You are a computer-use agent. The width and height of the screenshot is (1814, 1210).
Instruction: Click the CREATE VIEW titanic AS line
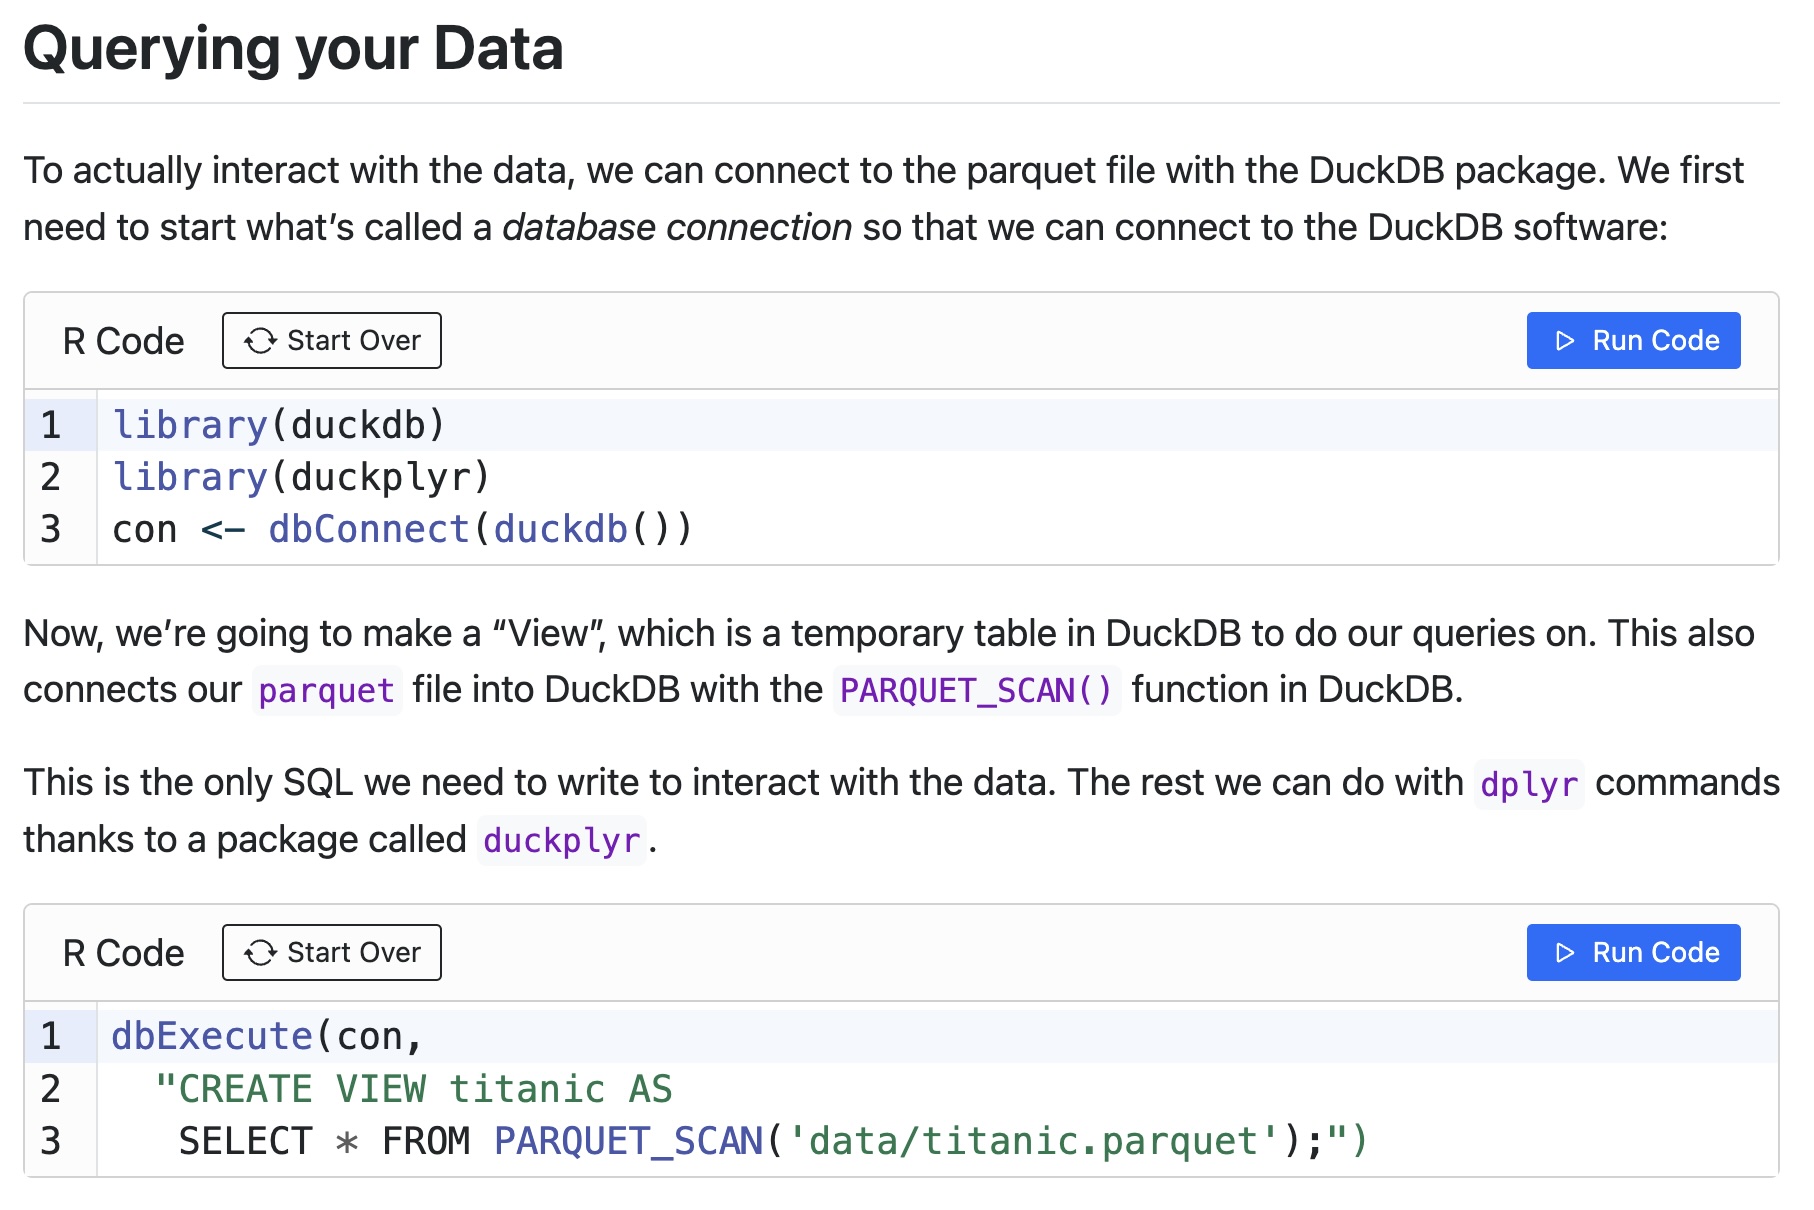pos(414,1089)
